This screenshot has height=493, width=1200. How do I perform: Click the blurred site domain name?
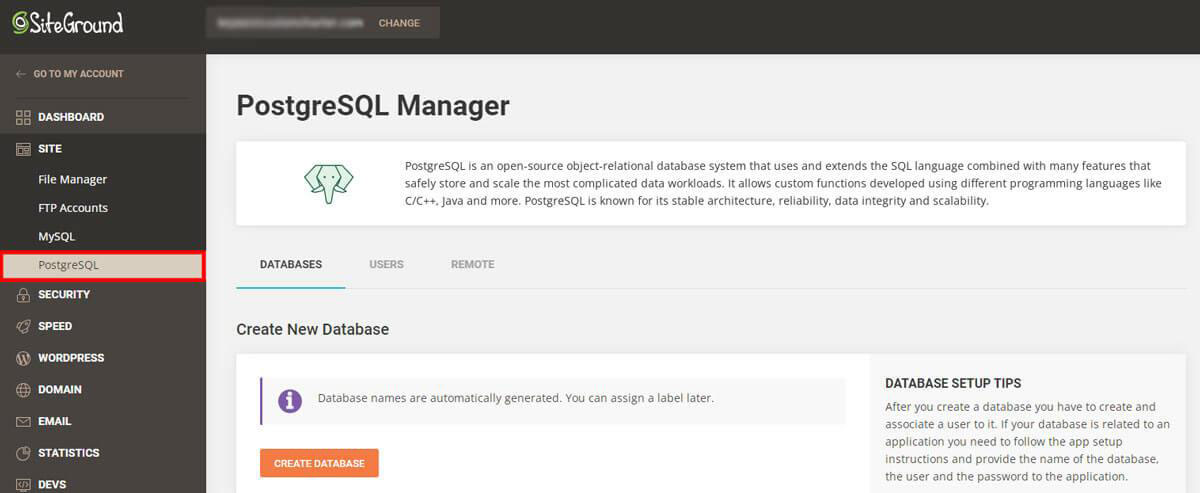pos(290,23)
